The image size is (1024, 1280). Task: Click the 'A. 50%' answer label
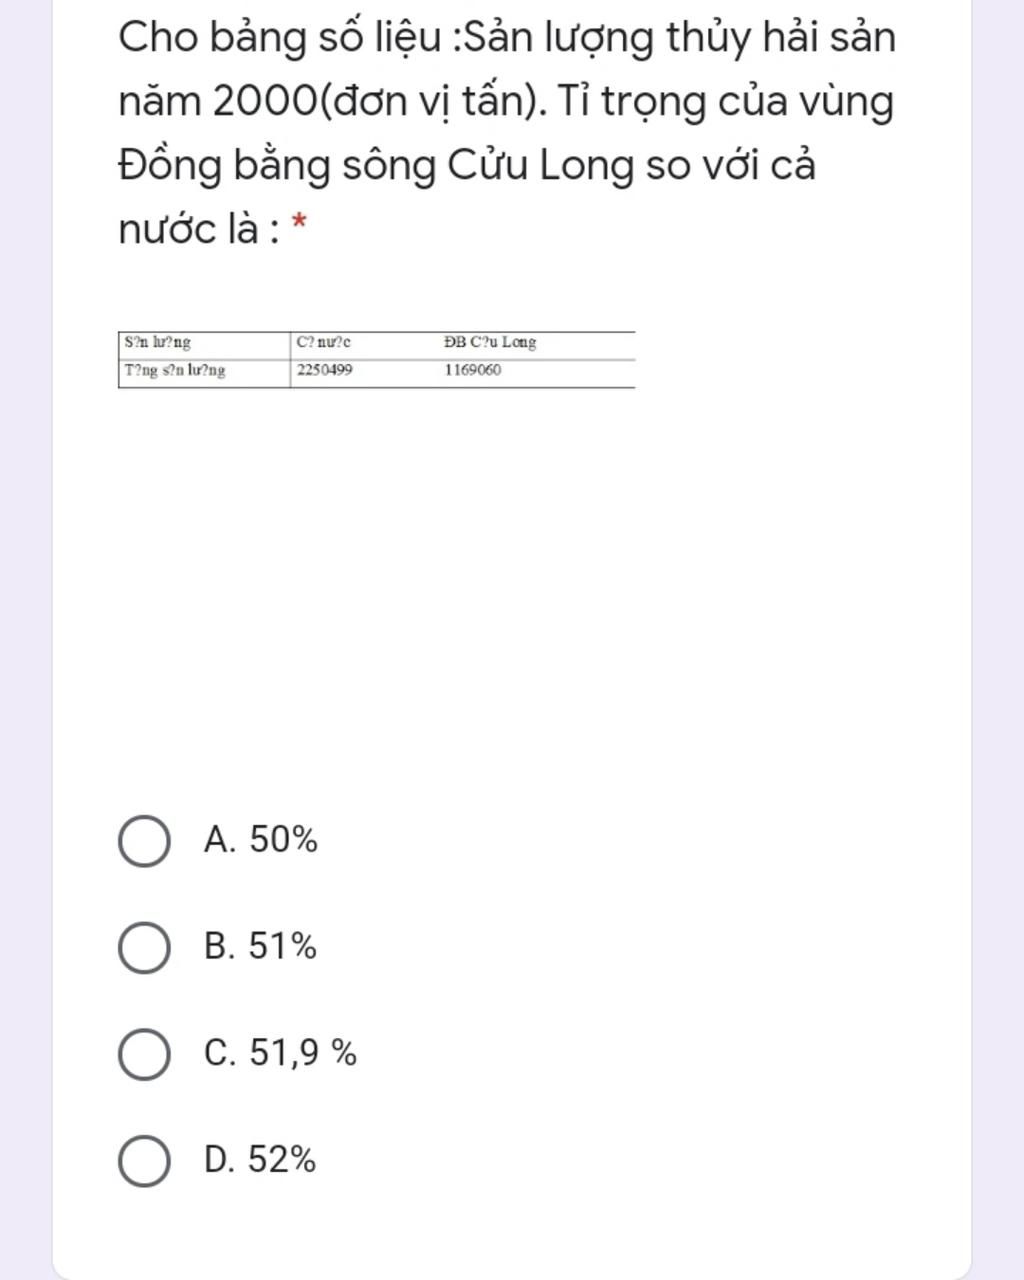pos(260,840)
